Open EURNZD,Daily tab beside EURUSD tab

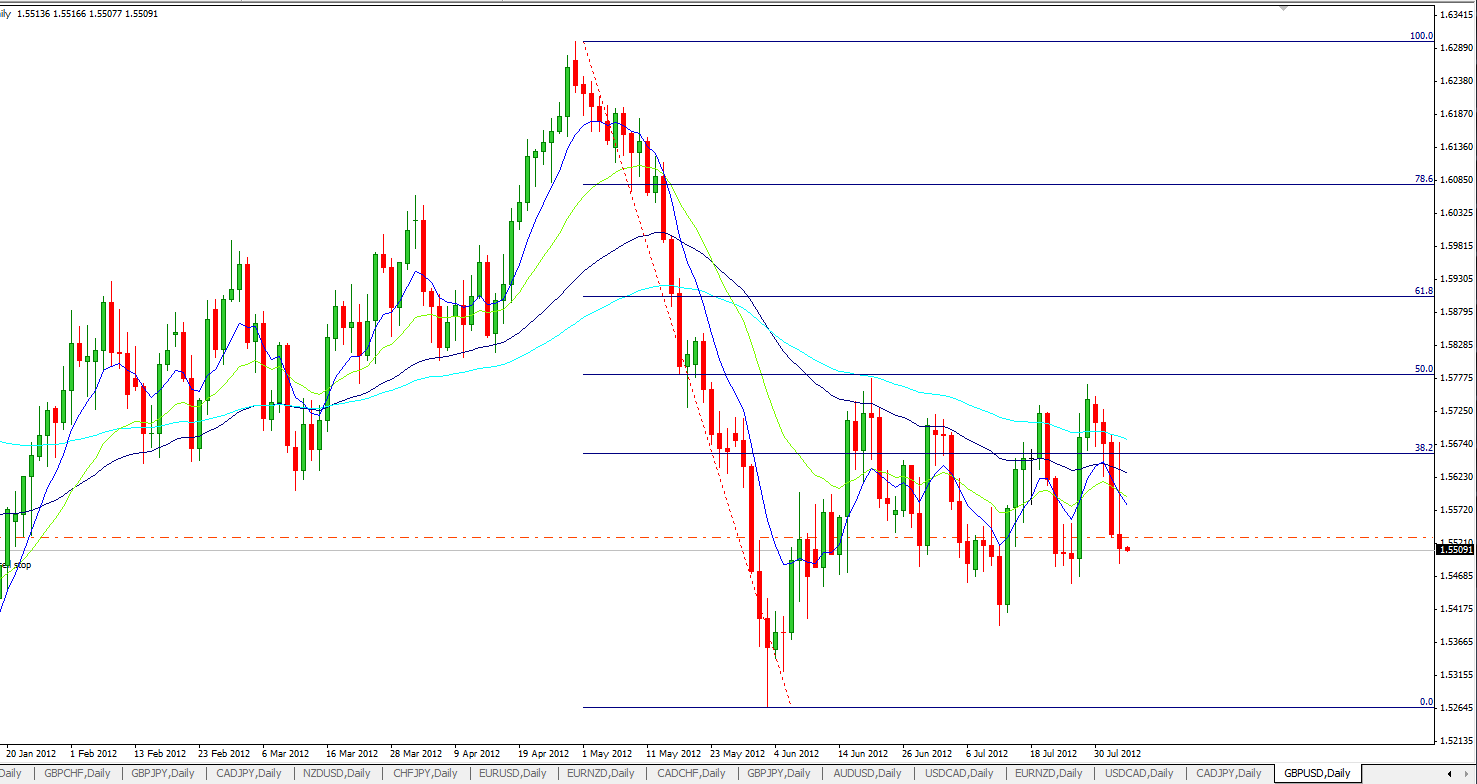[x=602, y=773]
